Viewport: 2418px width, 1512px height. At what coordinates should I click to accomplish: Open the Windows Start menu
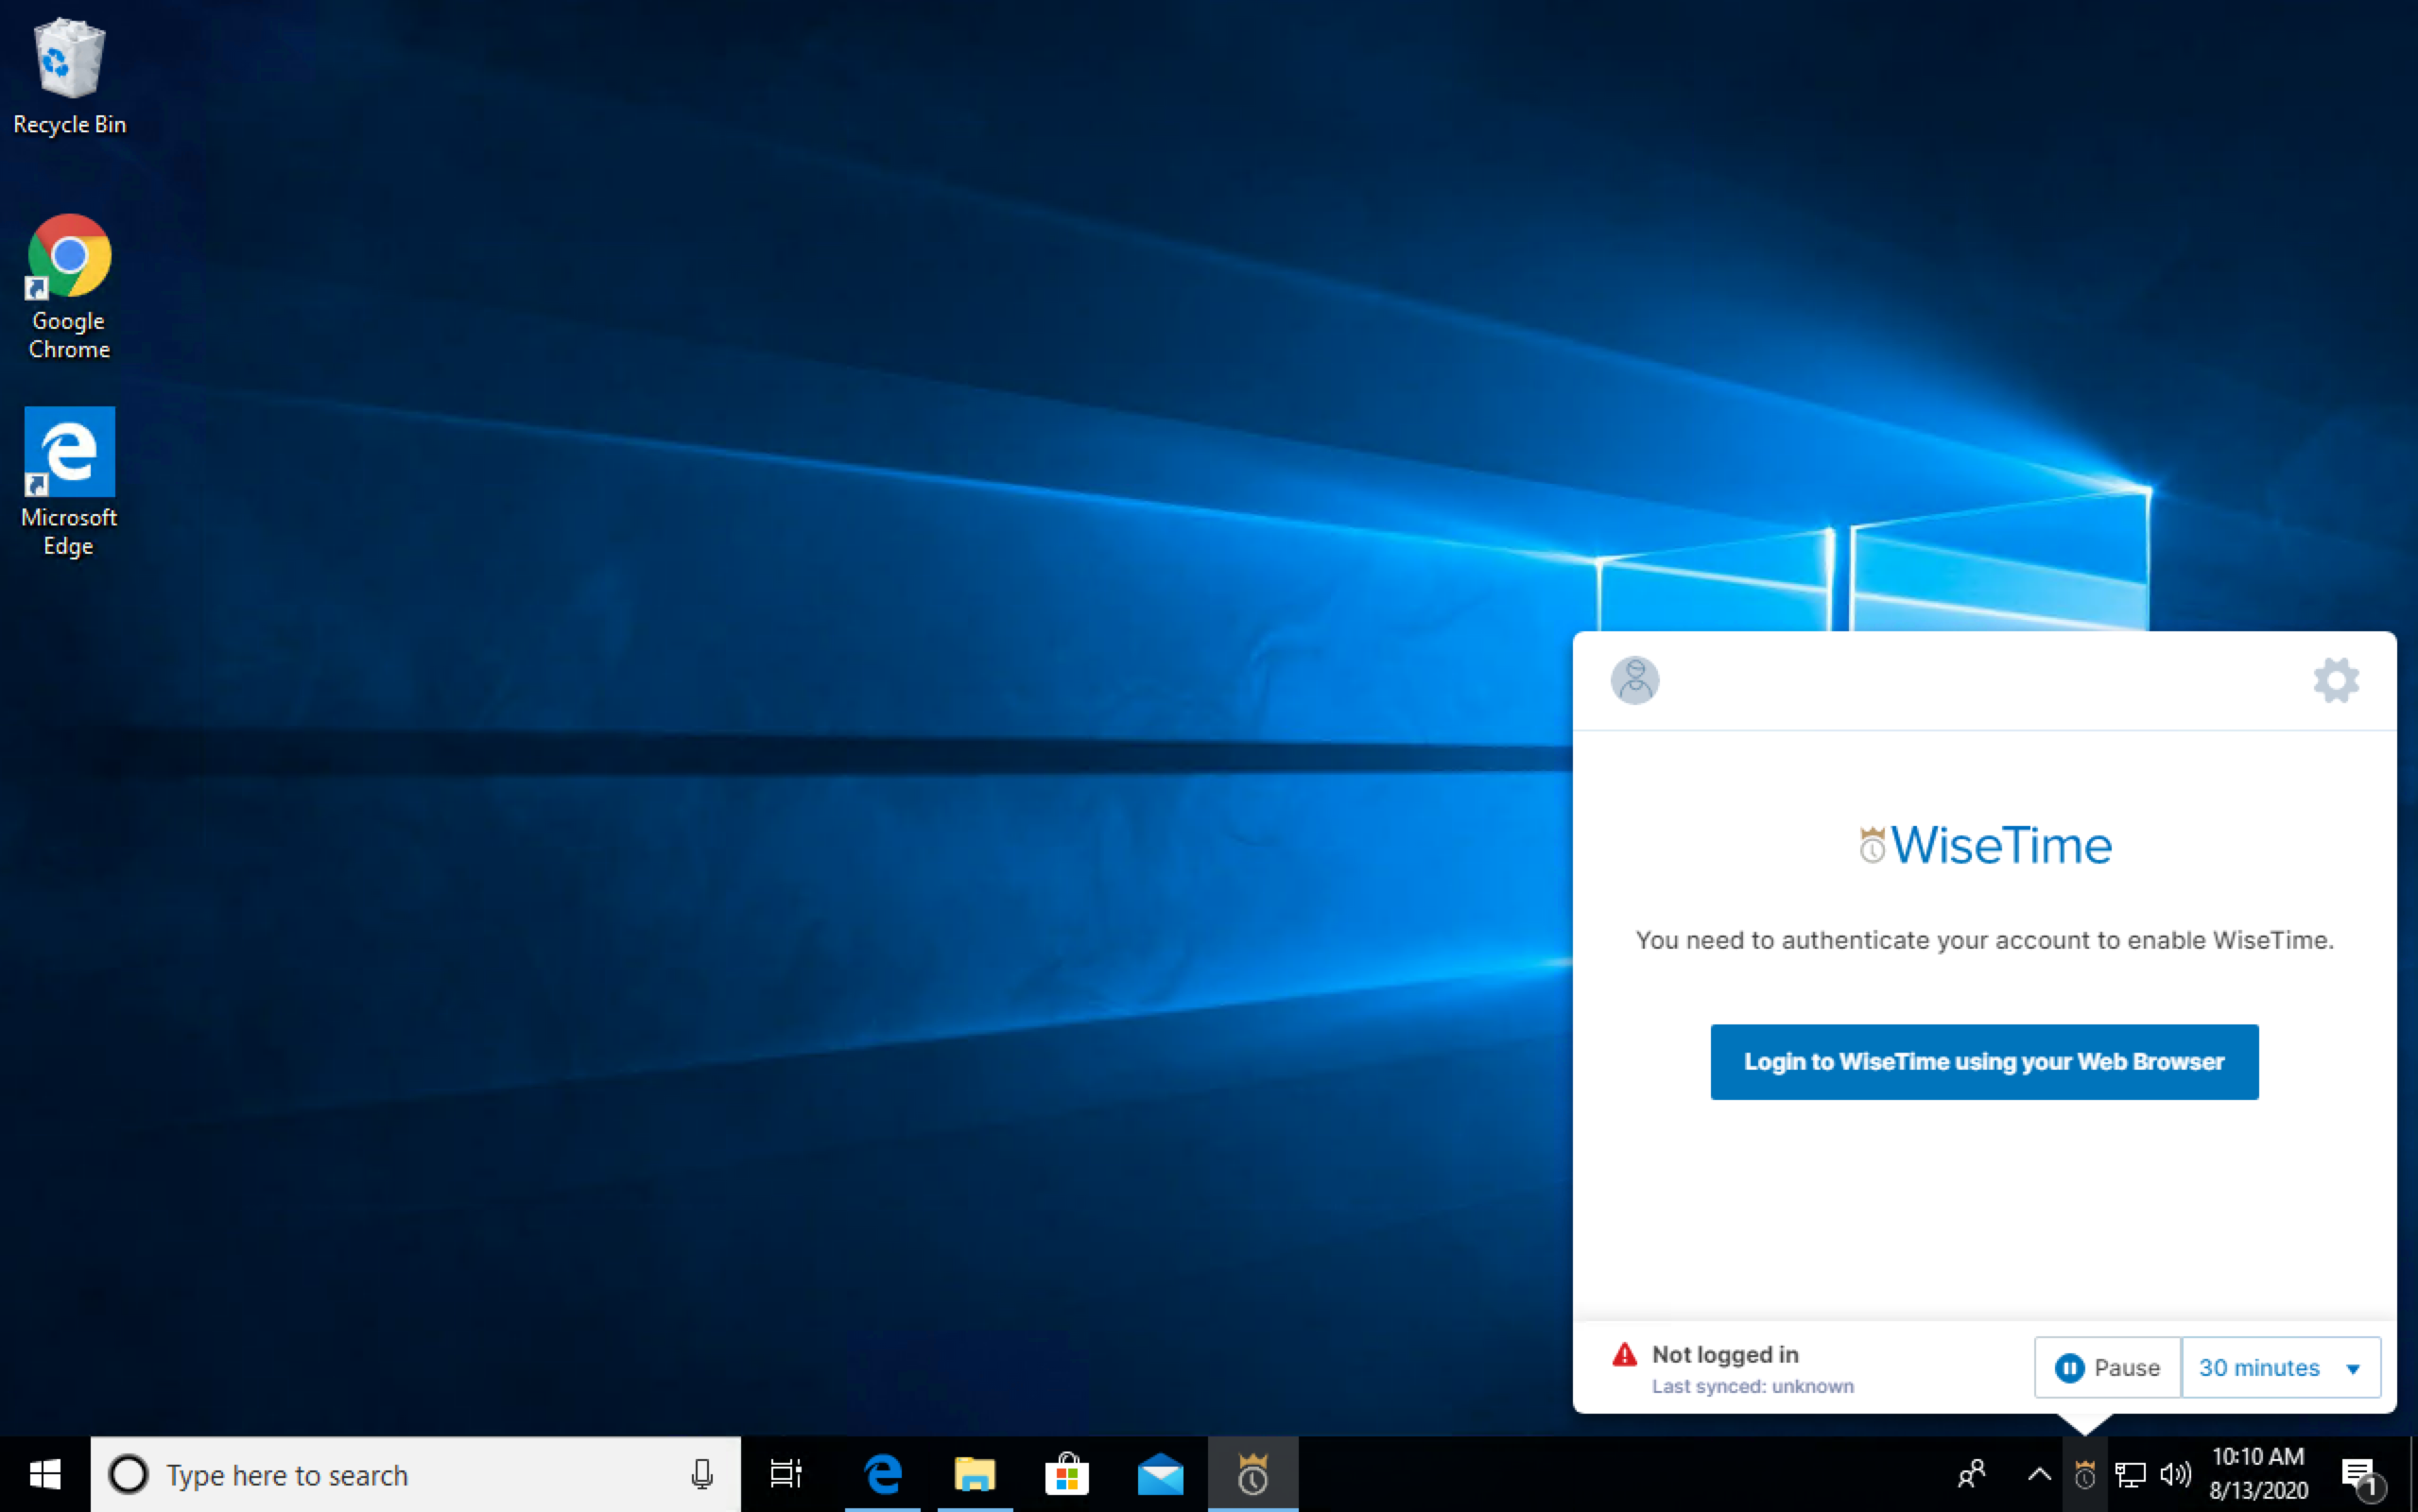click(45, 1474)
